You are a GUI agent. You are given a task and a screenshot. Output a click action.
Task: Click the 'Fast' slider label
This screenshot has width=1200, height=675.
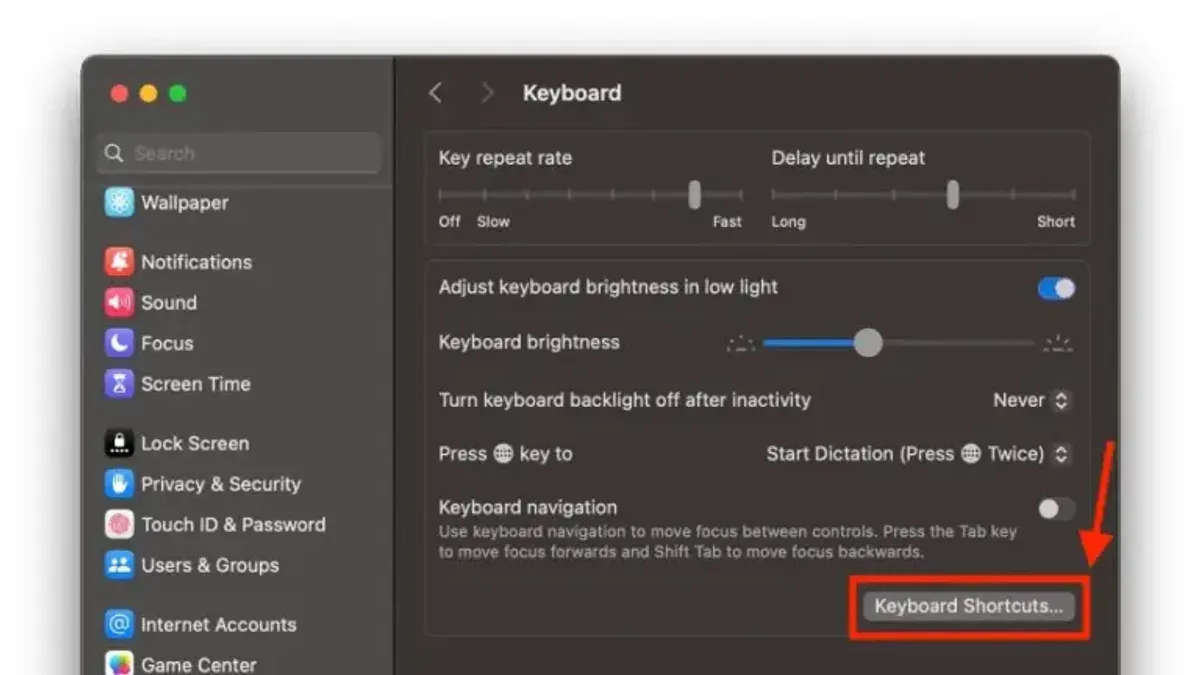(x=727, y=222)
